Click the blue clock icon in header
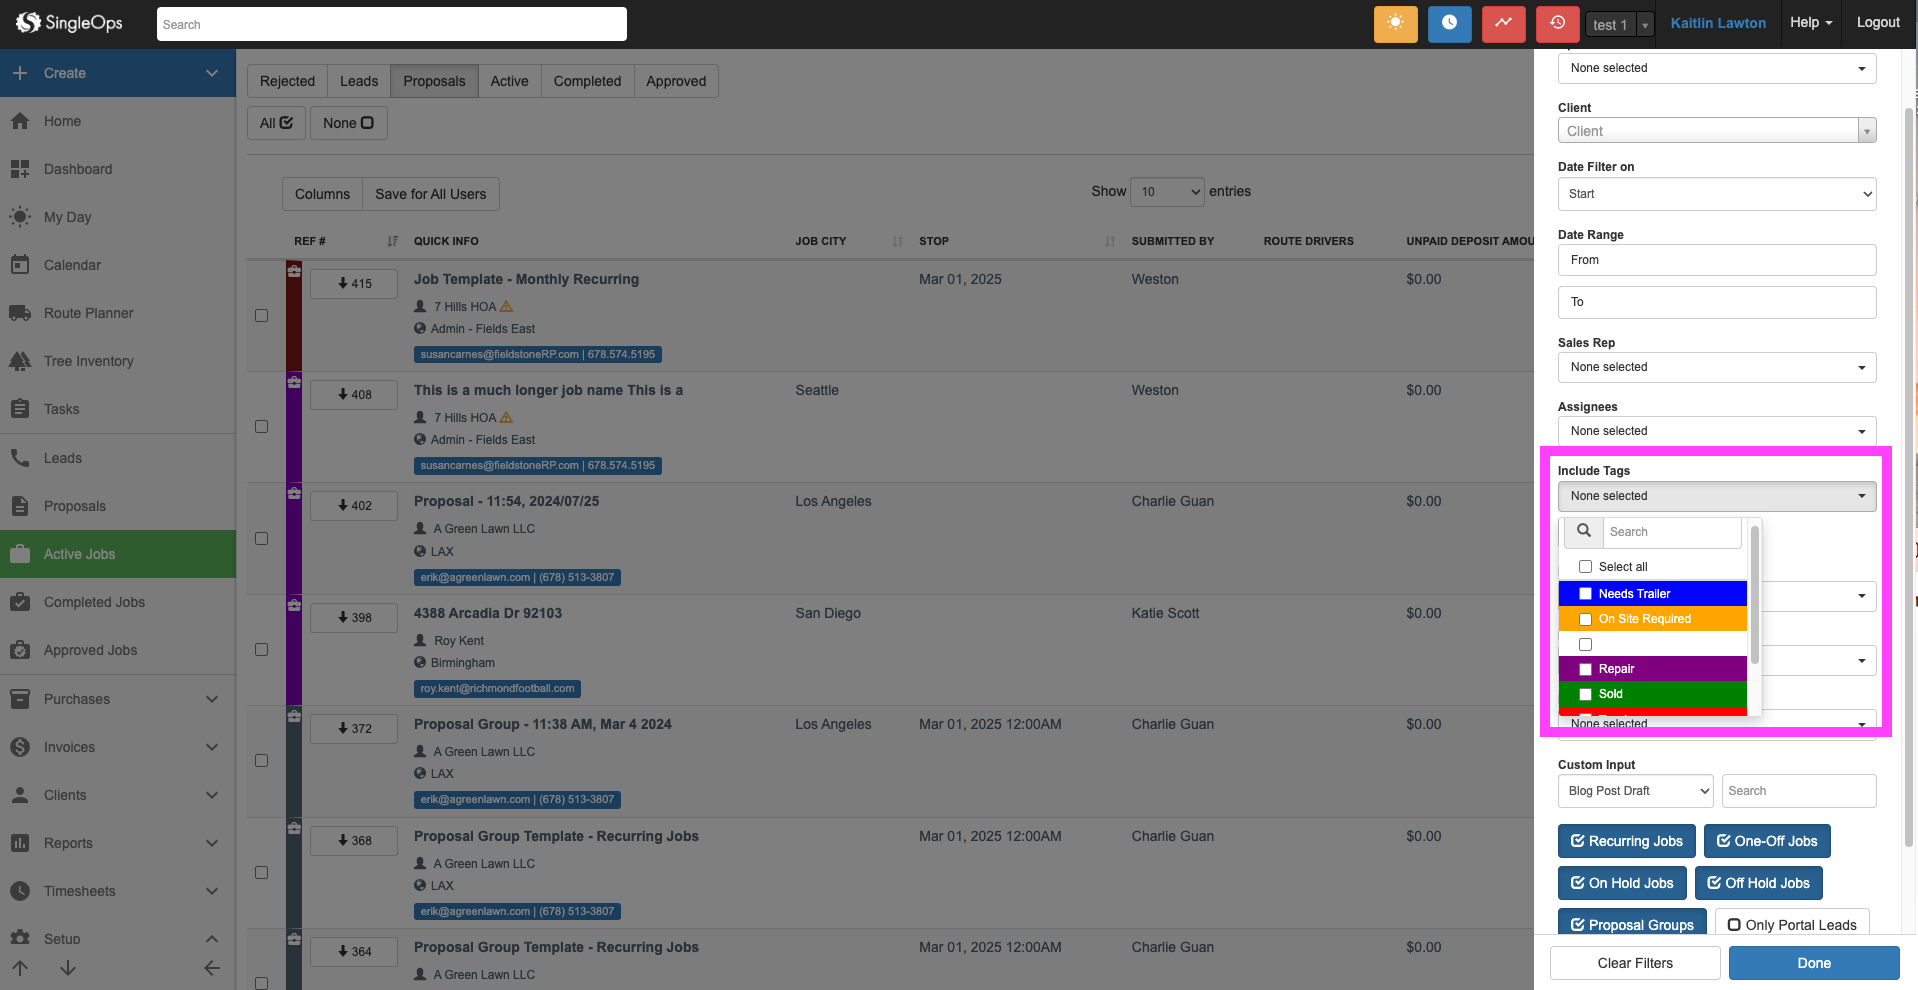The image size is (1918, 990). (1449, 24)
